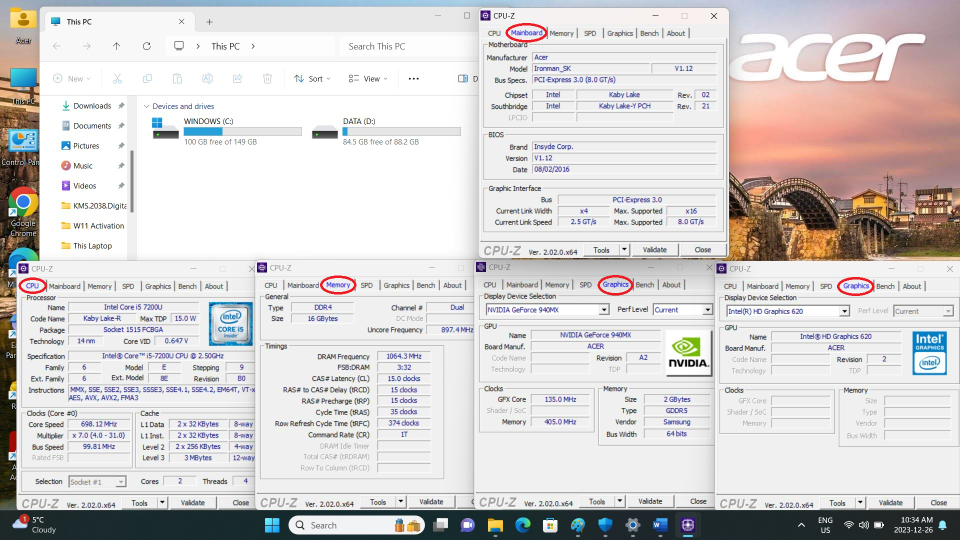The image size is (960, 540).
Task: Click the Explorer sidebar scrollbar
Action: point(131,181)
